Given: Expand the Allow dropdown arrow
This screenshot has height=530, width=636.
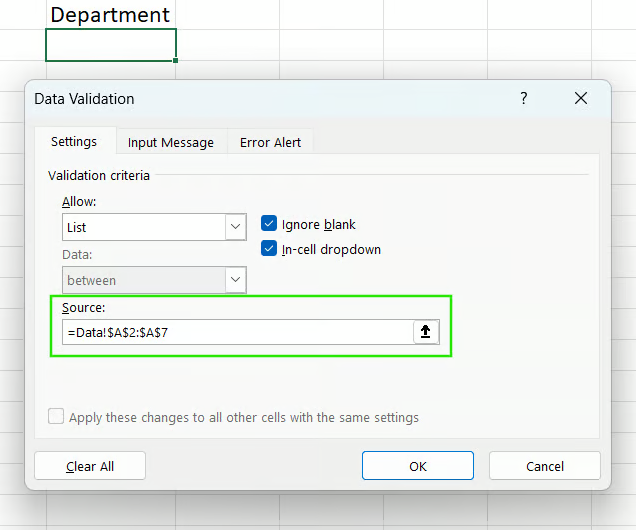Looking at the screenshot, I should tap(236, 227).
